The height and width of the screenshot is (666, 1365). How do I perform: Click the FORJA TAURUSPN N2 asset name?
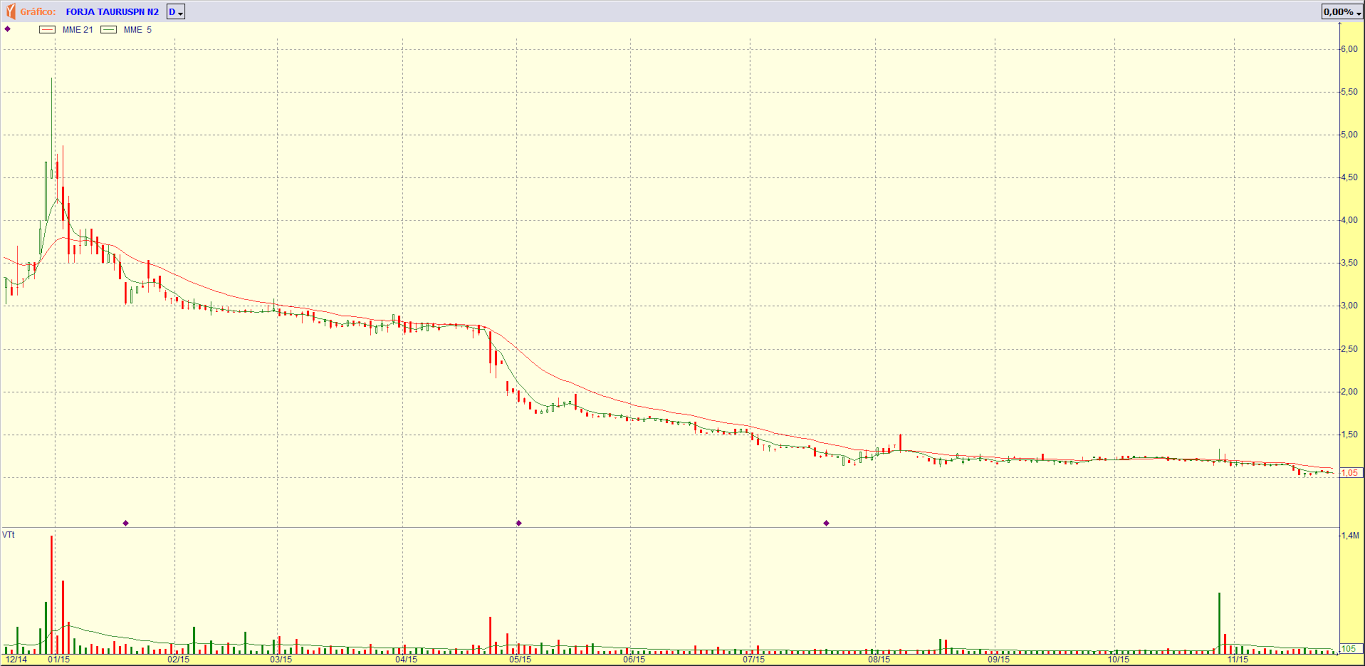(x=112, y=12)
